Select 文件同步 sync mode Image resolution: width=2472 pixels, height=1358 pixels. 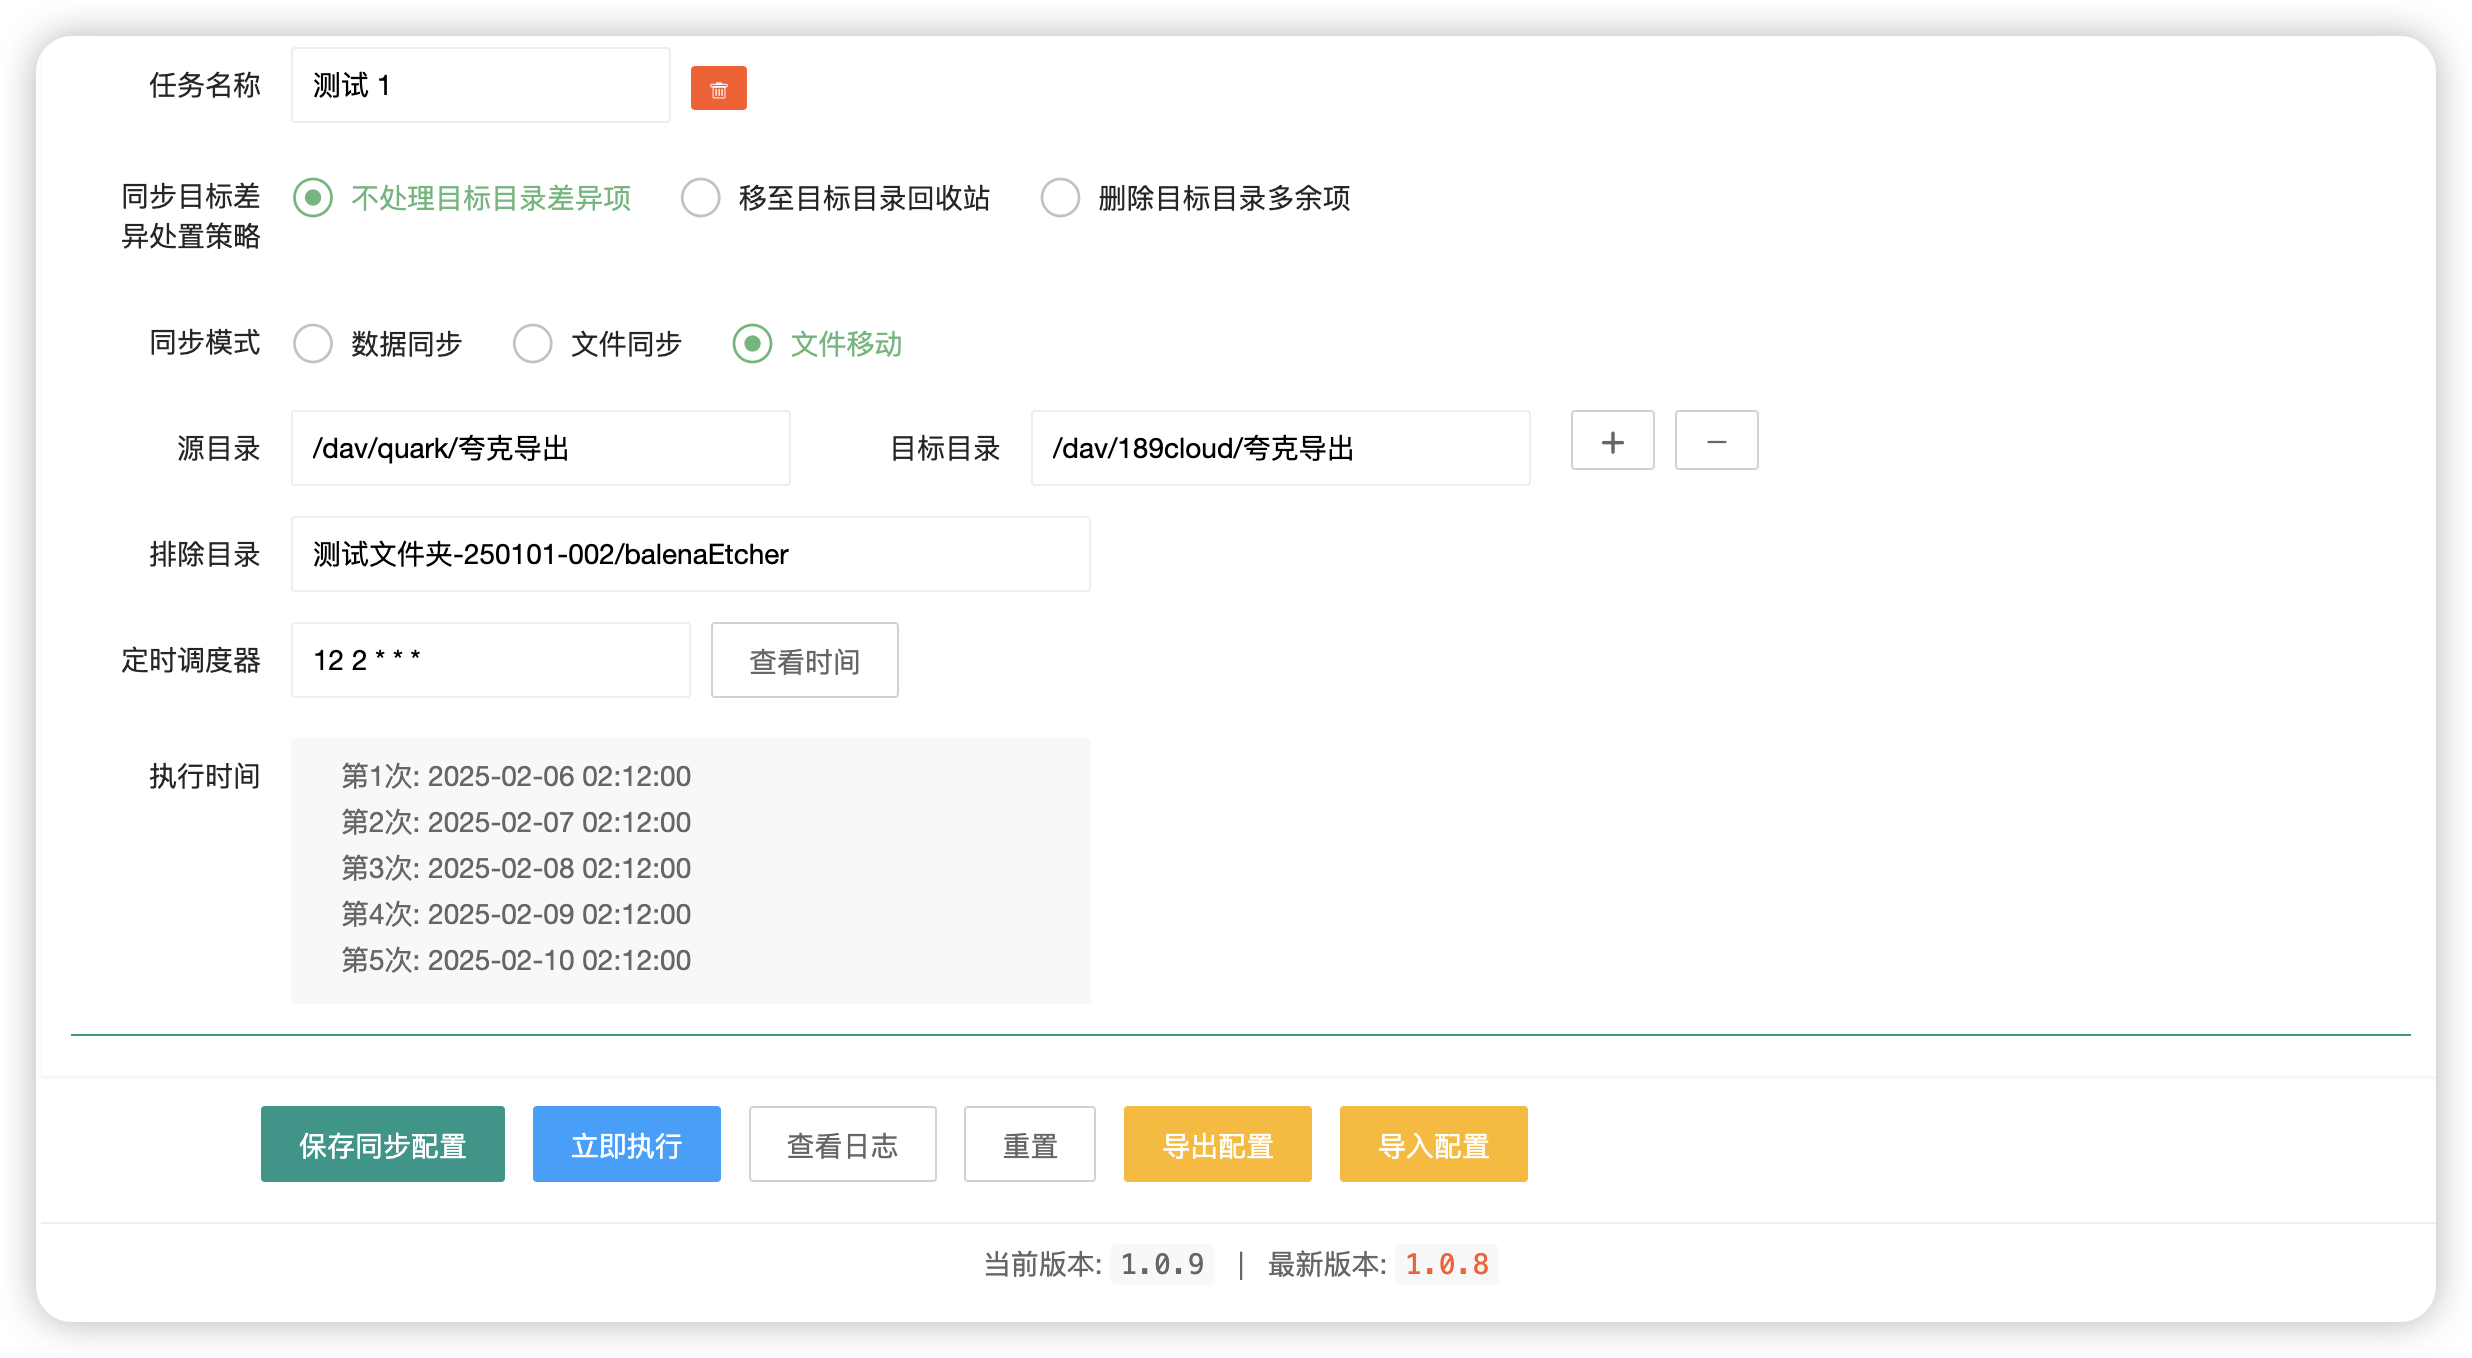(533, 344)
